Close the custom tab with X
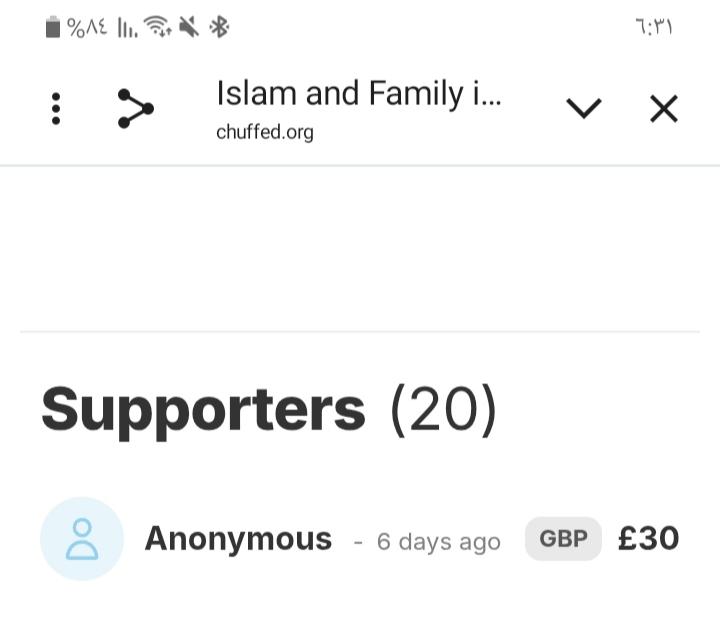Screen dimensions: 720x617 point(664,109)
